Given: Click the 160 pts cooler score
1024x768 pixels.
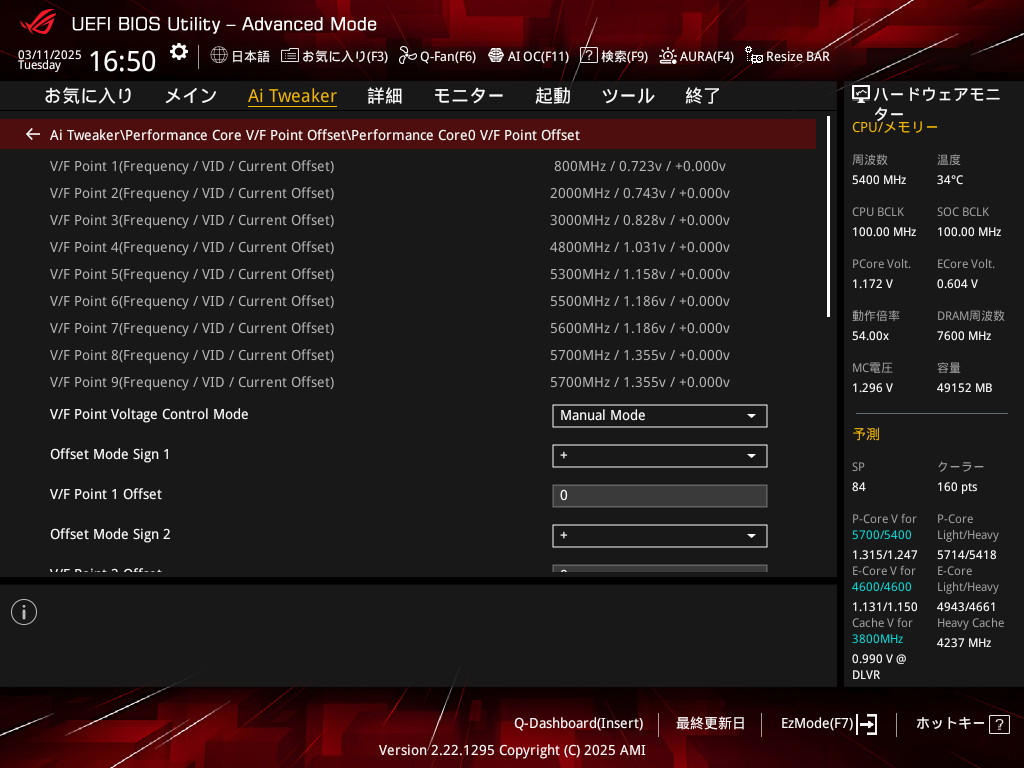Looking at the screenshot, I should (x=957, y=487).
